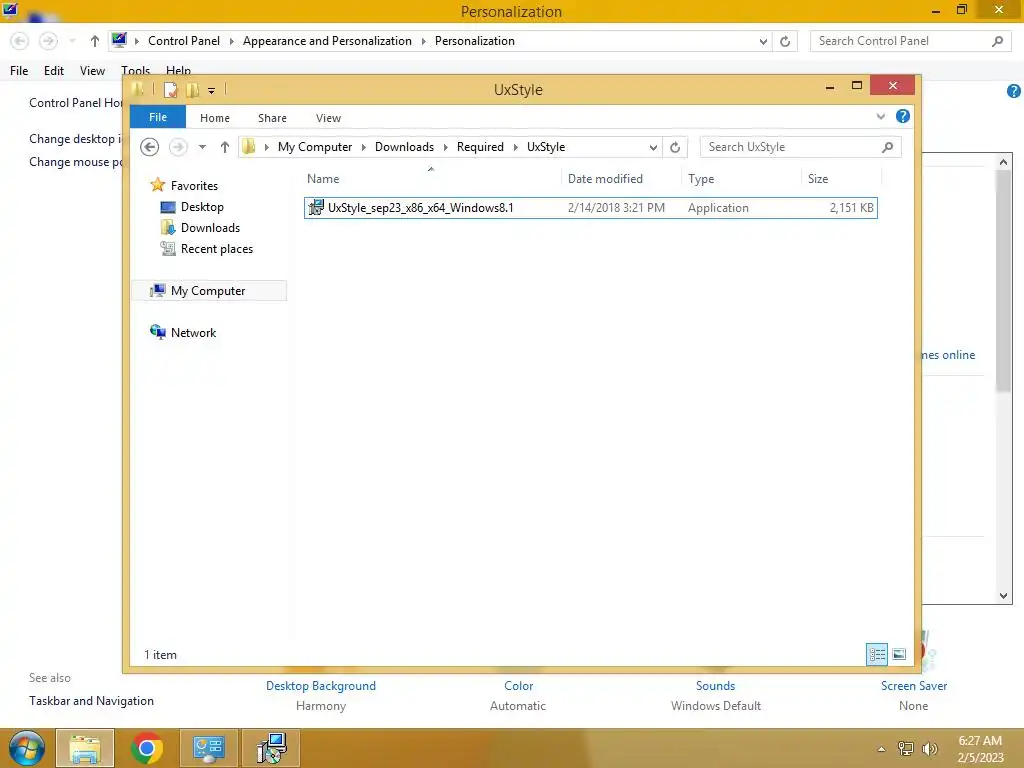The width and height of the screenshot is (1024, 768).
Task: Open the Share ribbon tab
Action: [x=272, y=118]
